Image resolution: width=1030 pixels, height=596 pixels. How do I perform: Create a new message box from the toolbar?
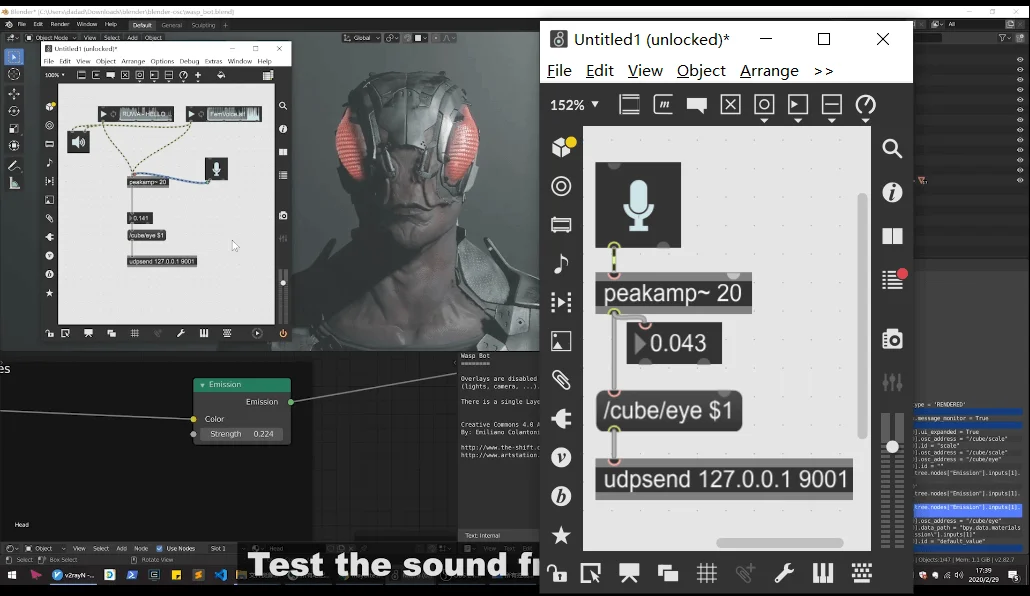(x=663, y=104)
